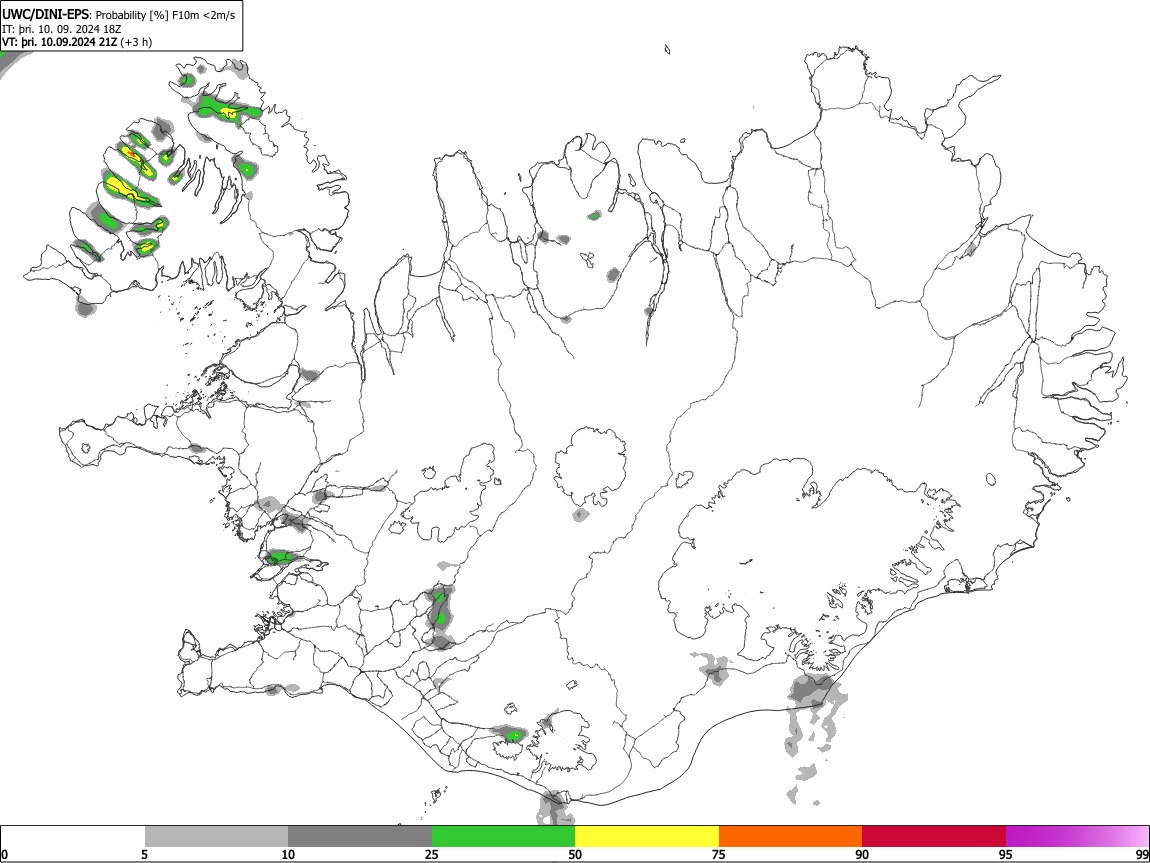
Task: Click the green 25–50% legend swatch
Action: (503, 837)
